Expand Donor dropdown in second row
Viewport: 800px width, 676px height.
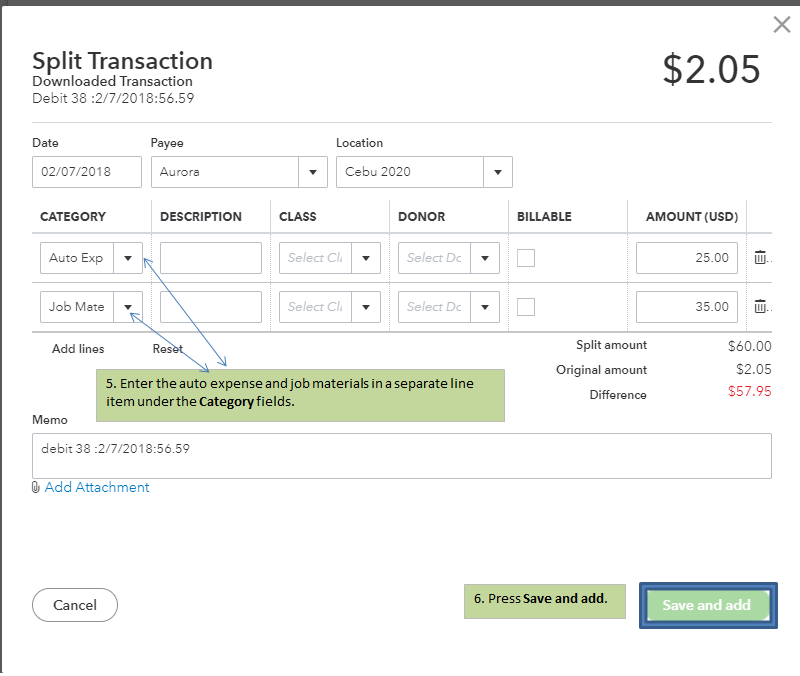(485, 307)
